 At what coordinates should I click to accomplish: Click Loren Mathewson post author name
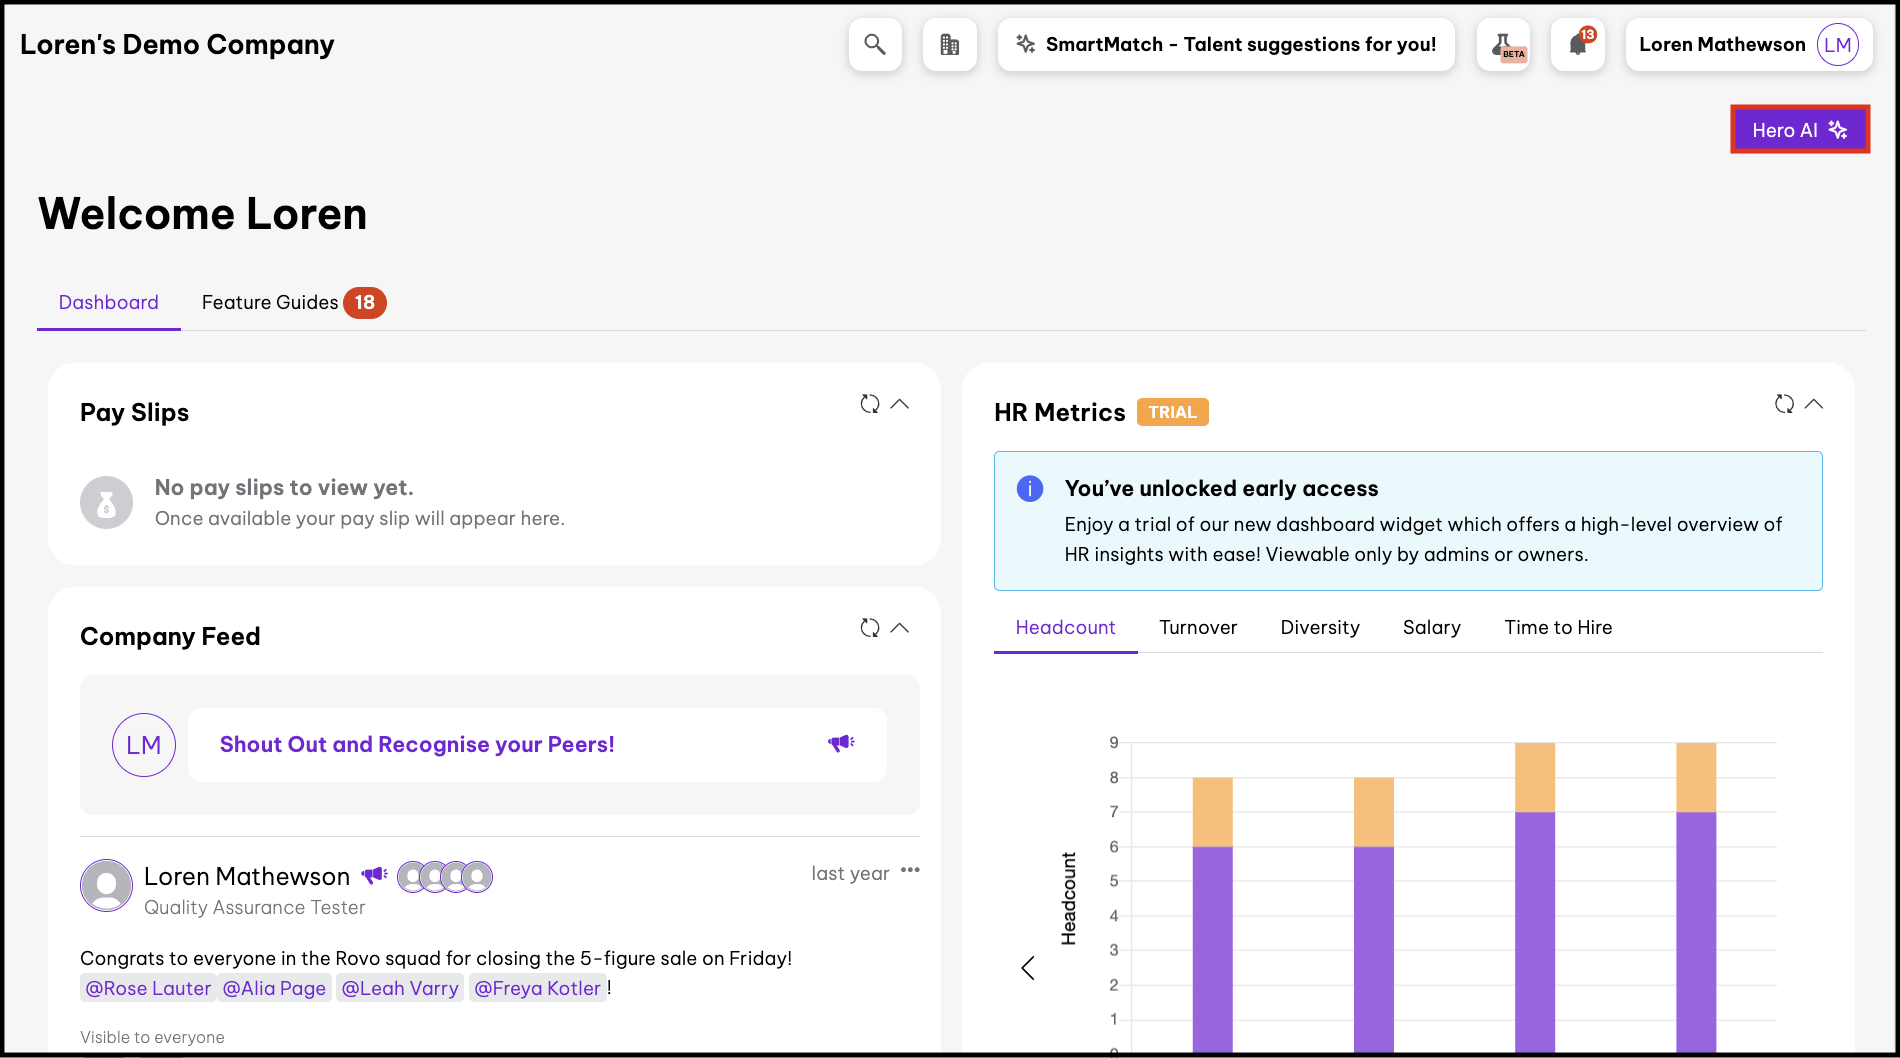coord(247,876)
